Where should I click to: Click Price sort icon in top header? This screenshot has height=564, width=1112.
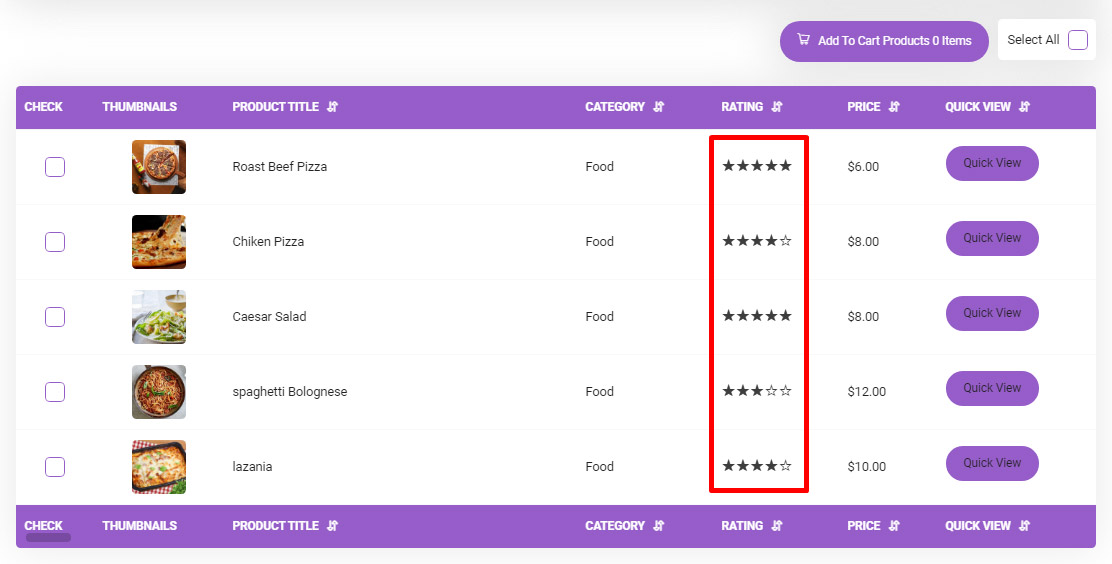click(x=894, y=107)
